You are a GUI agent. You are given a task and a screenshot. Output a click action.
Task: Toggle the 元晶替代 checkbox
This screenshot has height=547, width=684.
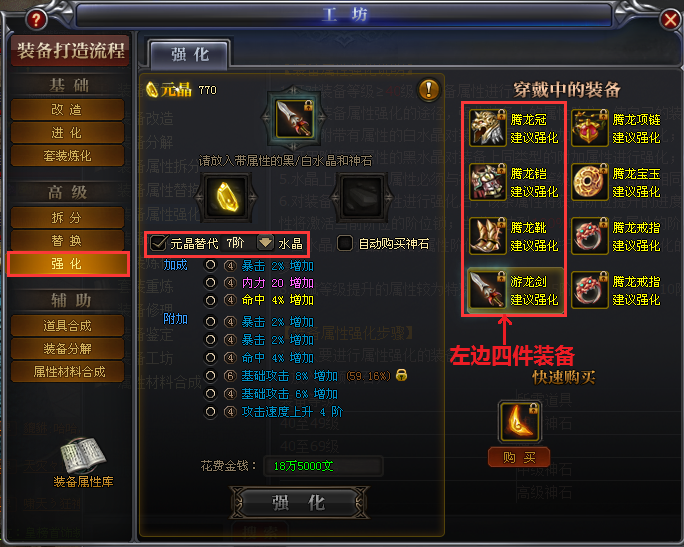click(x=158, y=243)
